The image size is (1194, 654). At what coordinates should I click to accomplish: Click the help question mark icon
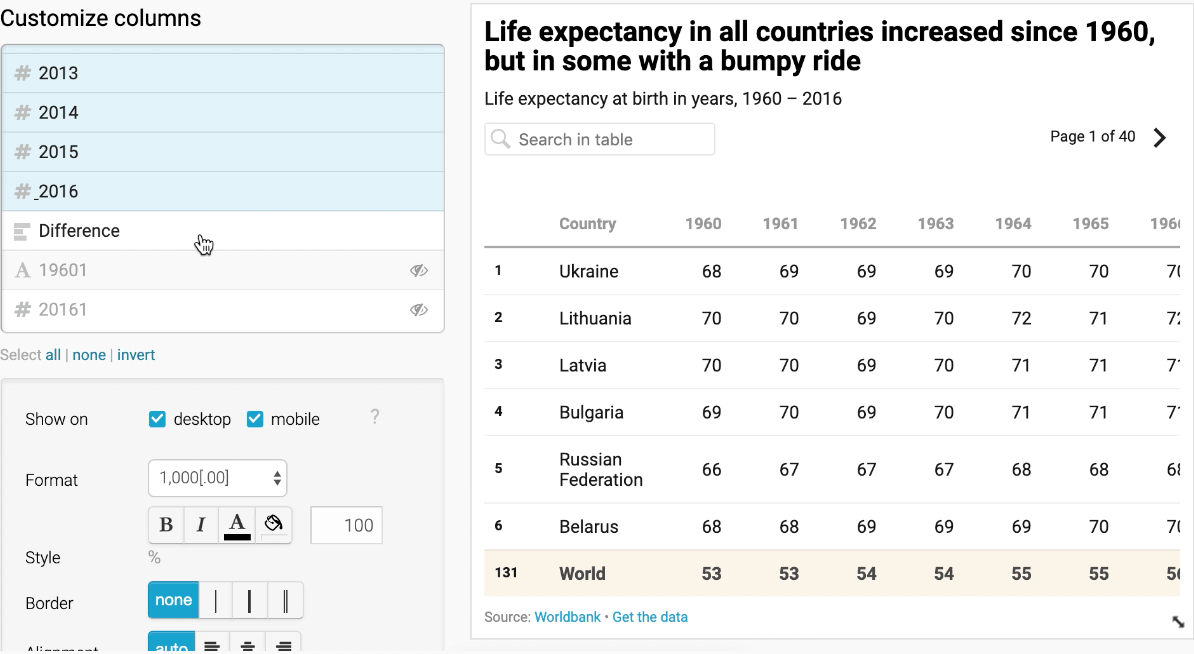[x=375, y=417]
